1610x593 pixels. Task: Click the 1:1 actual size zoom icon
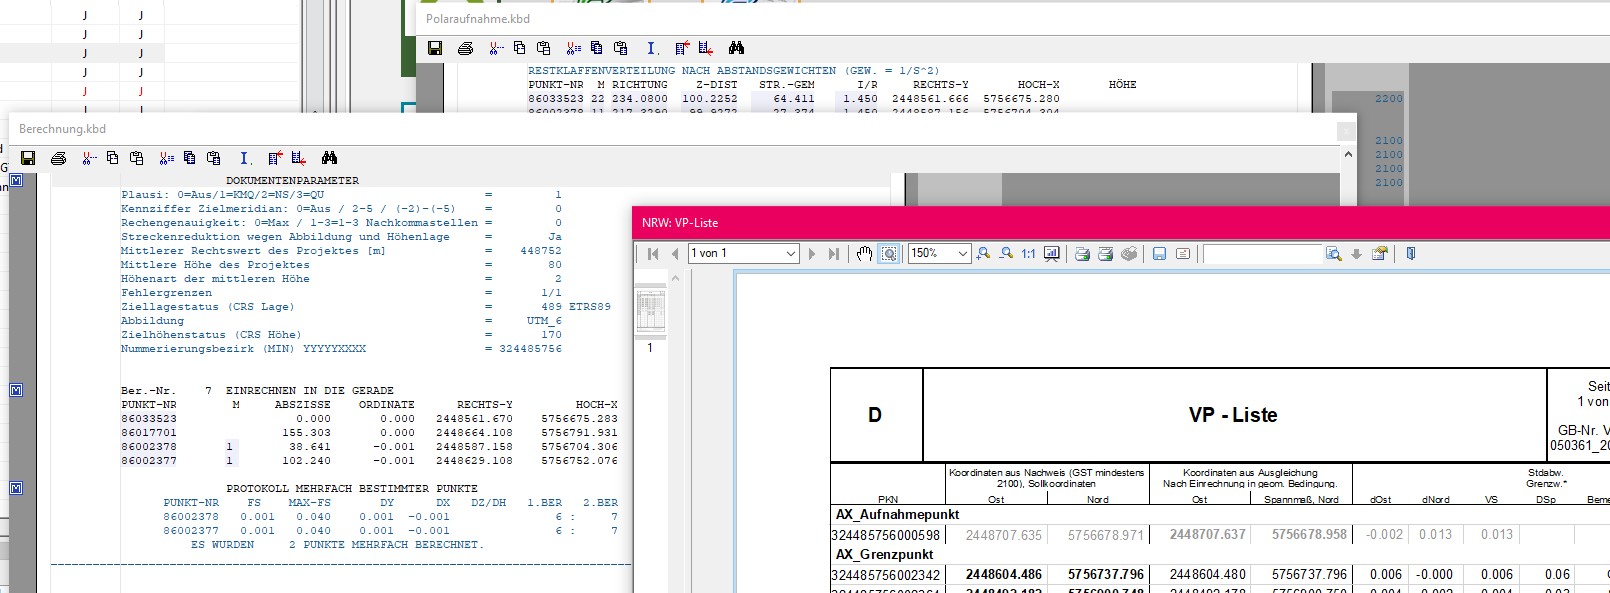(1028, 254)
